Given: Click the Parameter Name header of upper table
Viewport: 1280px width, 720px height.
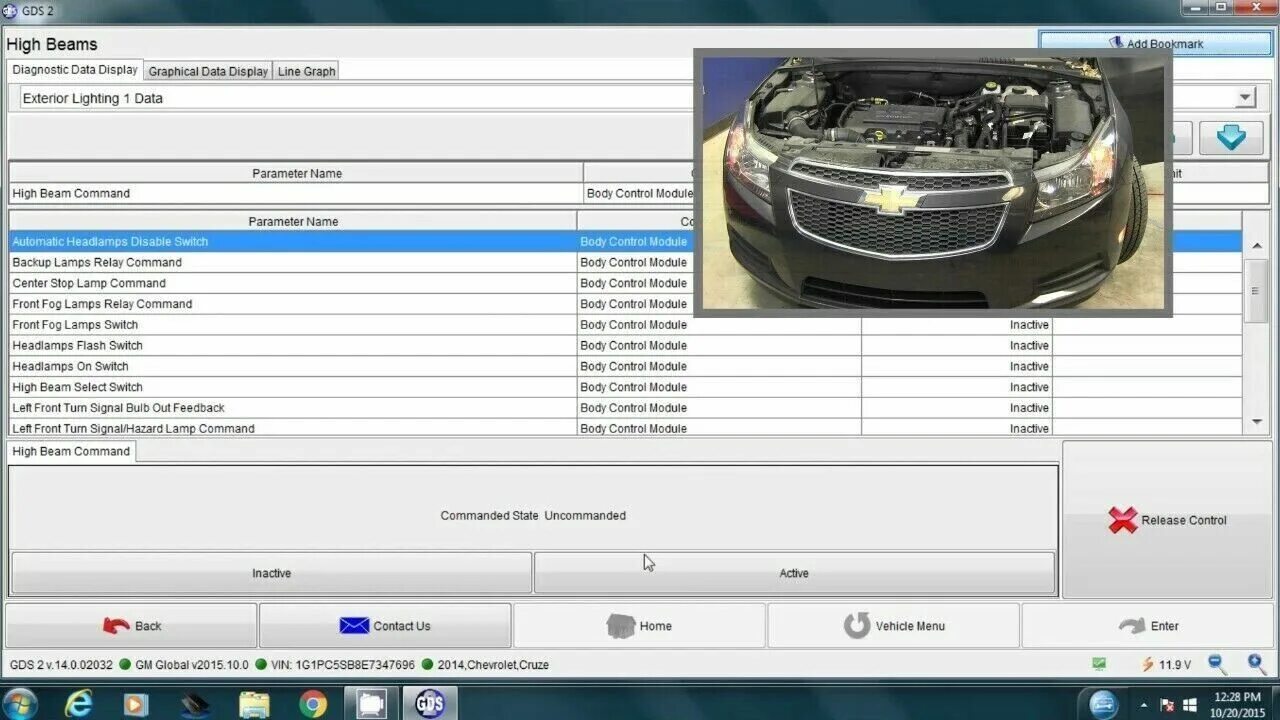Looking at the screenshot, I should click(296, 173).
